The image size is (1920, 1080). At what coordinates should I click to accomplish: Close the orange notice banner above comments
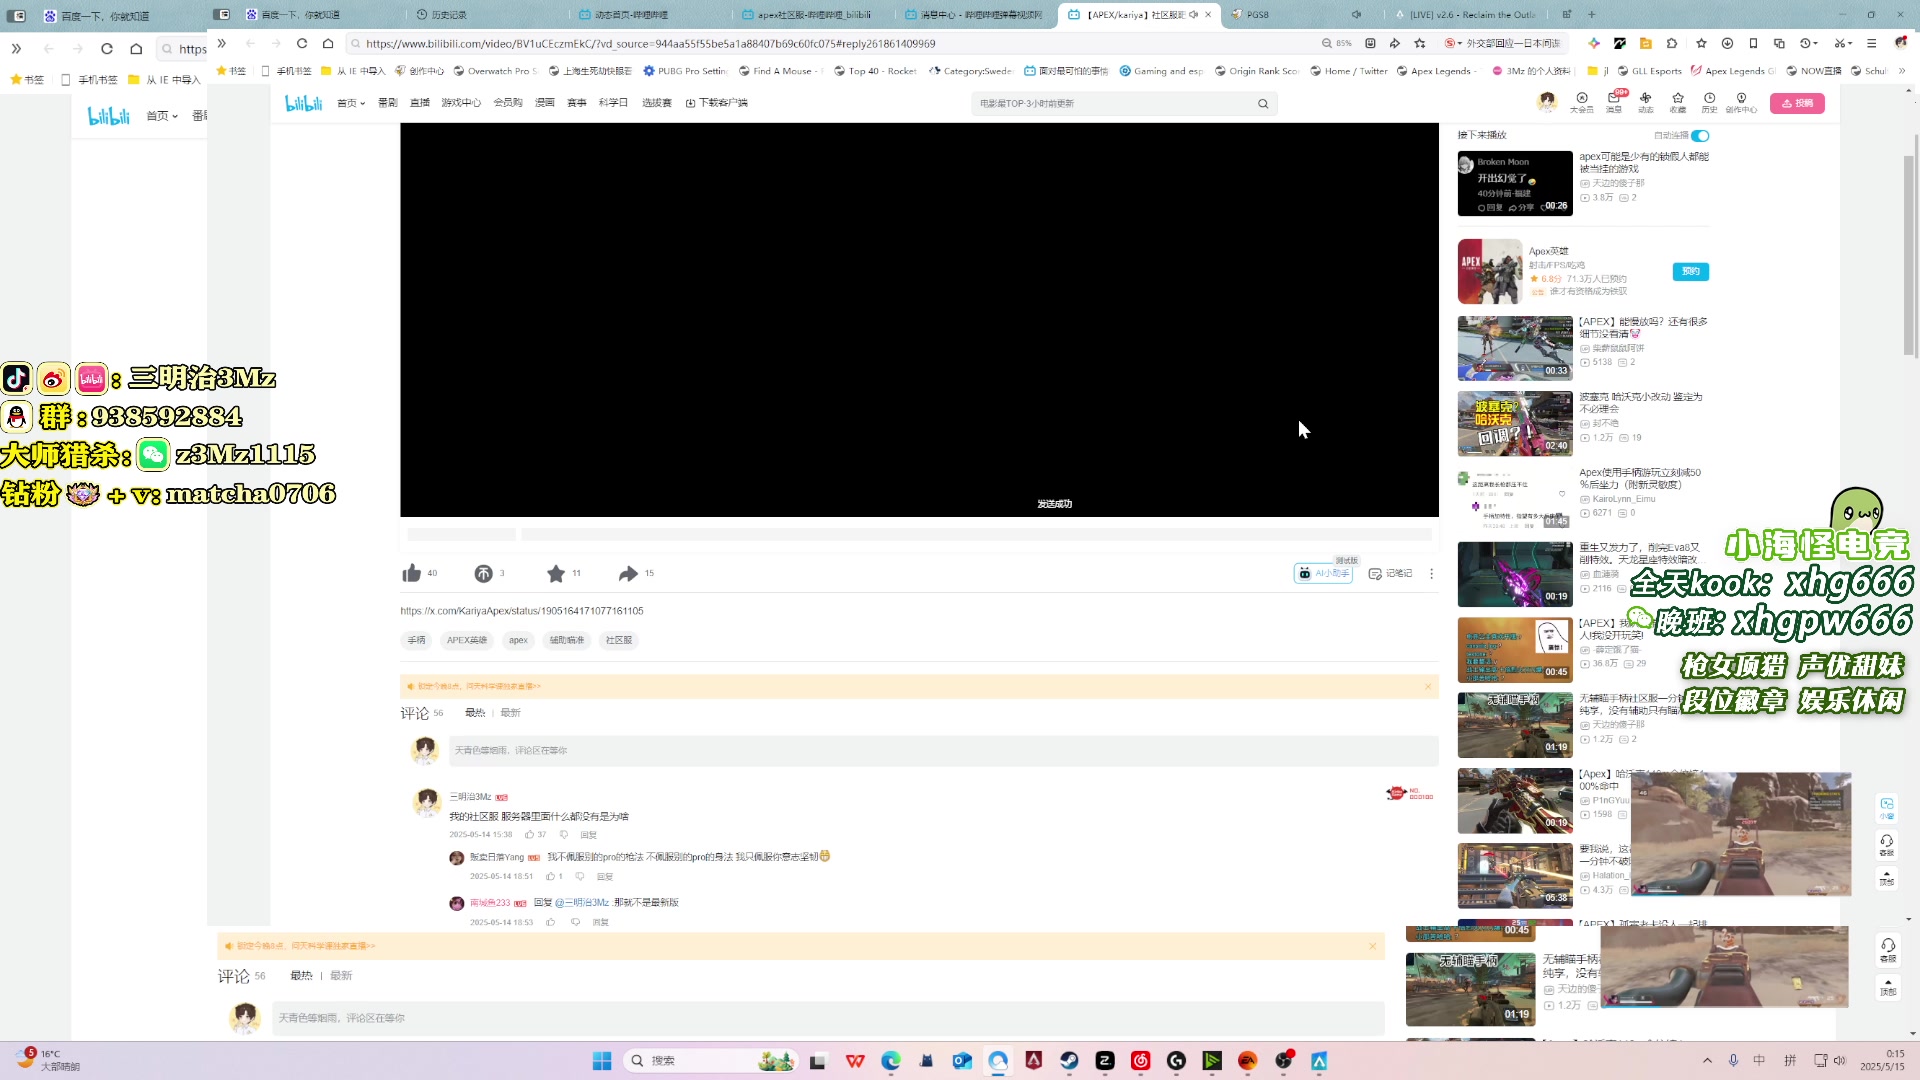(x=1428, y=686)
